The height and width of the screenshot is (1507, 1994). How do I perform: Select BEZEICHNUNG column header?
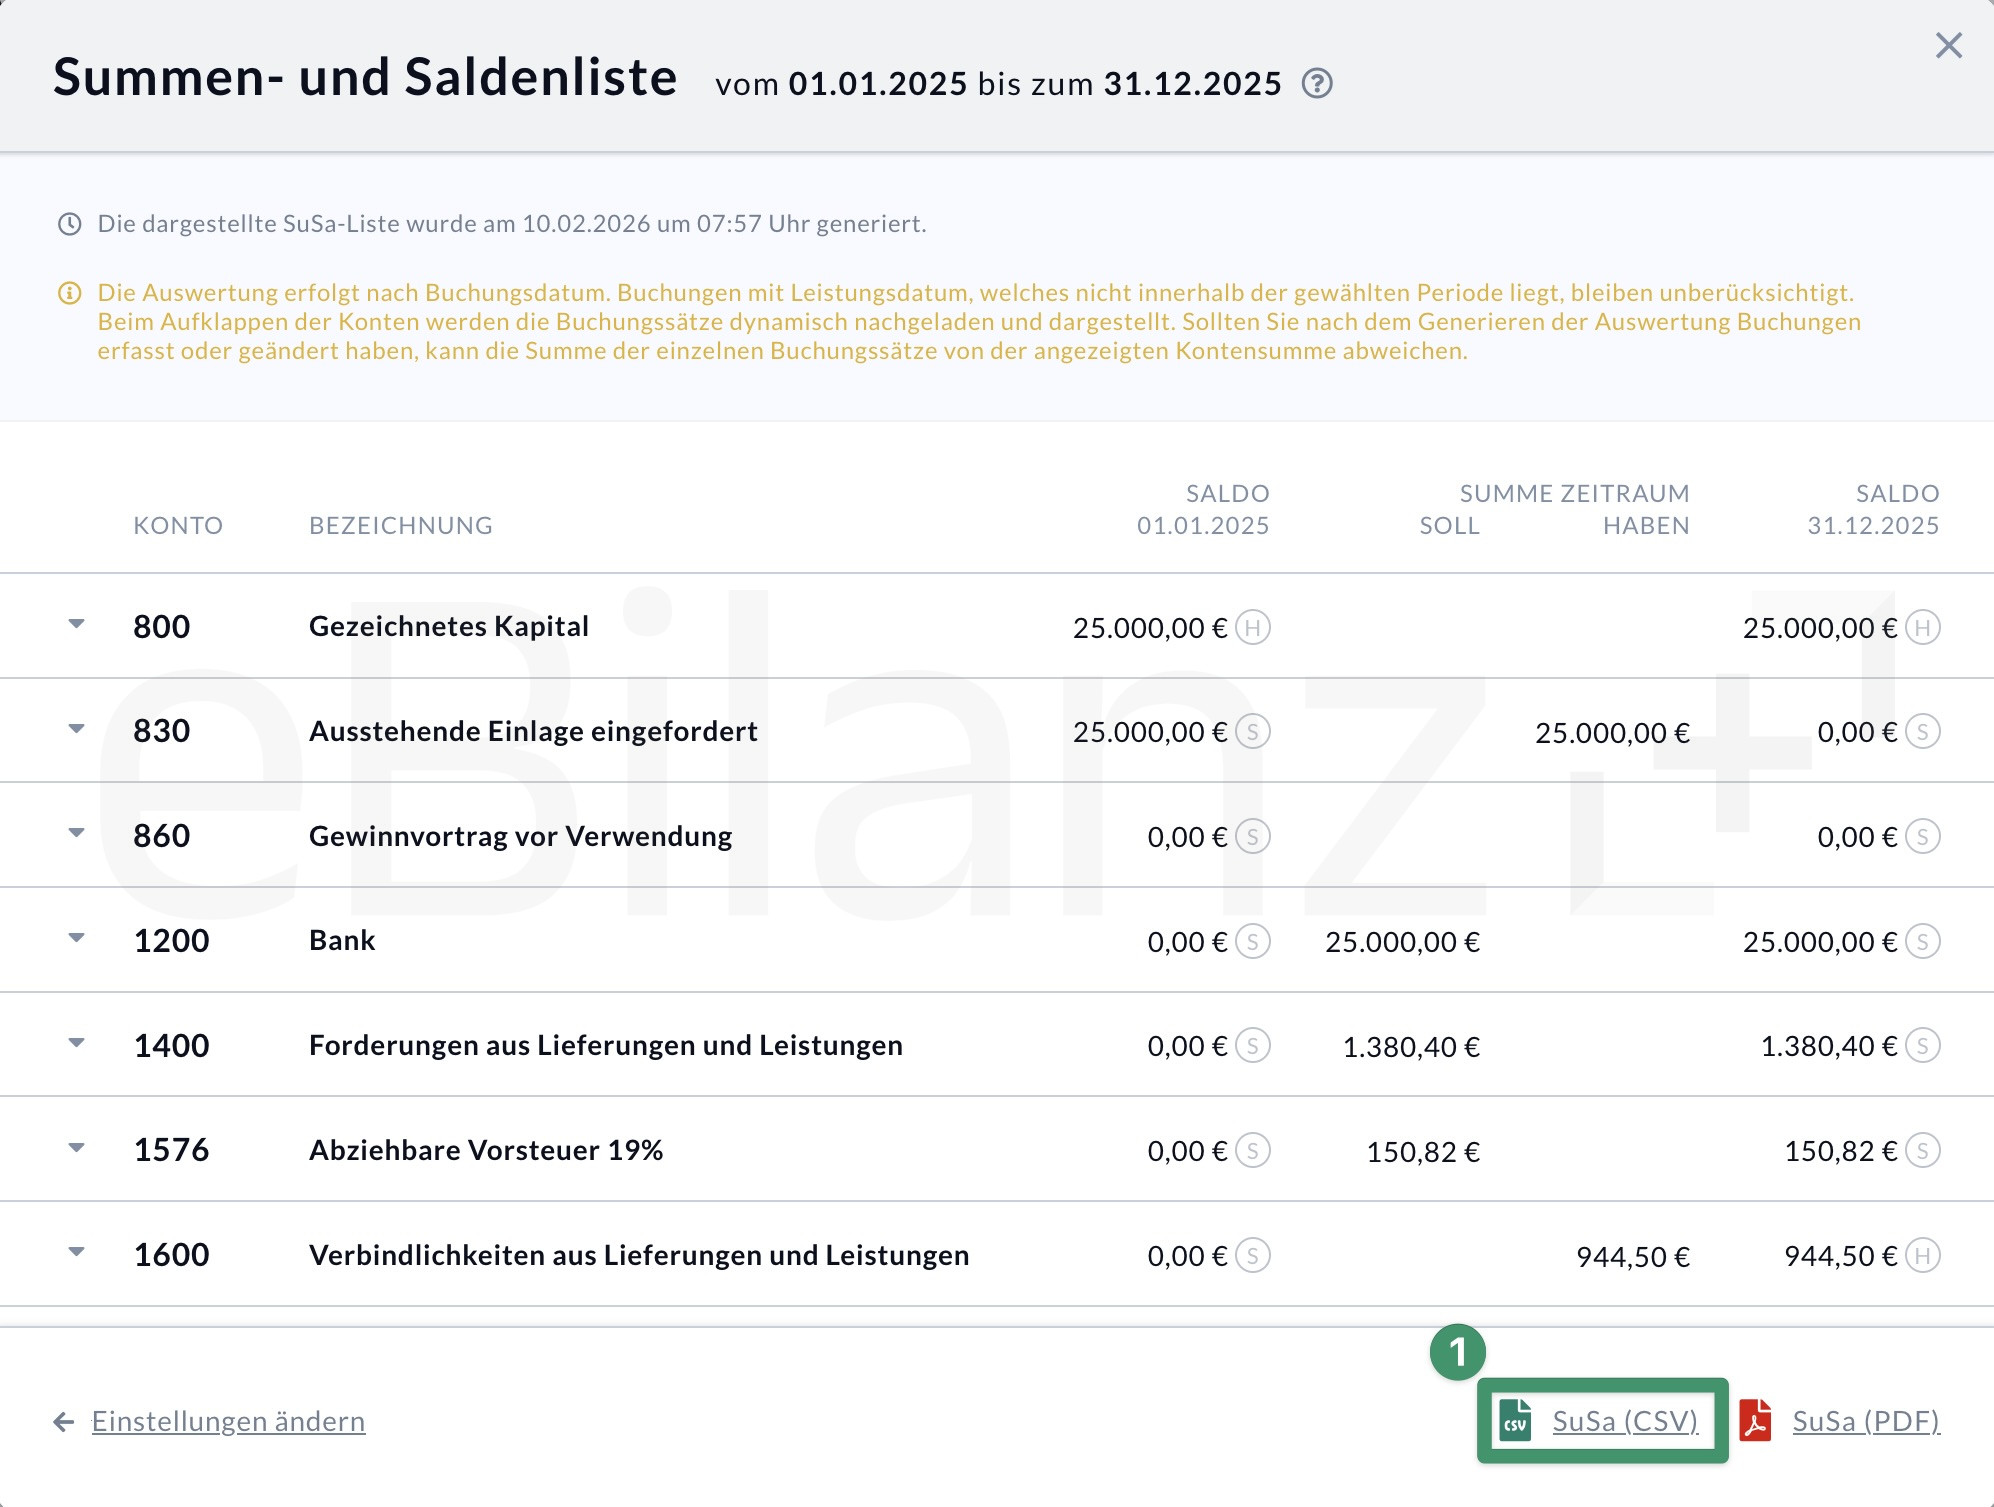[x=401, y=526]
